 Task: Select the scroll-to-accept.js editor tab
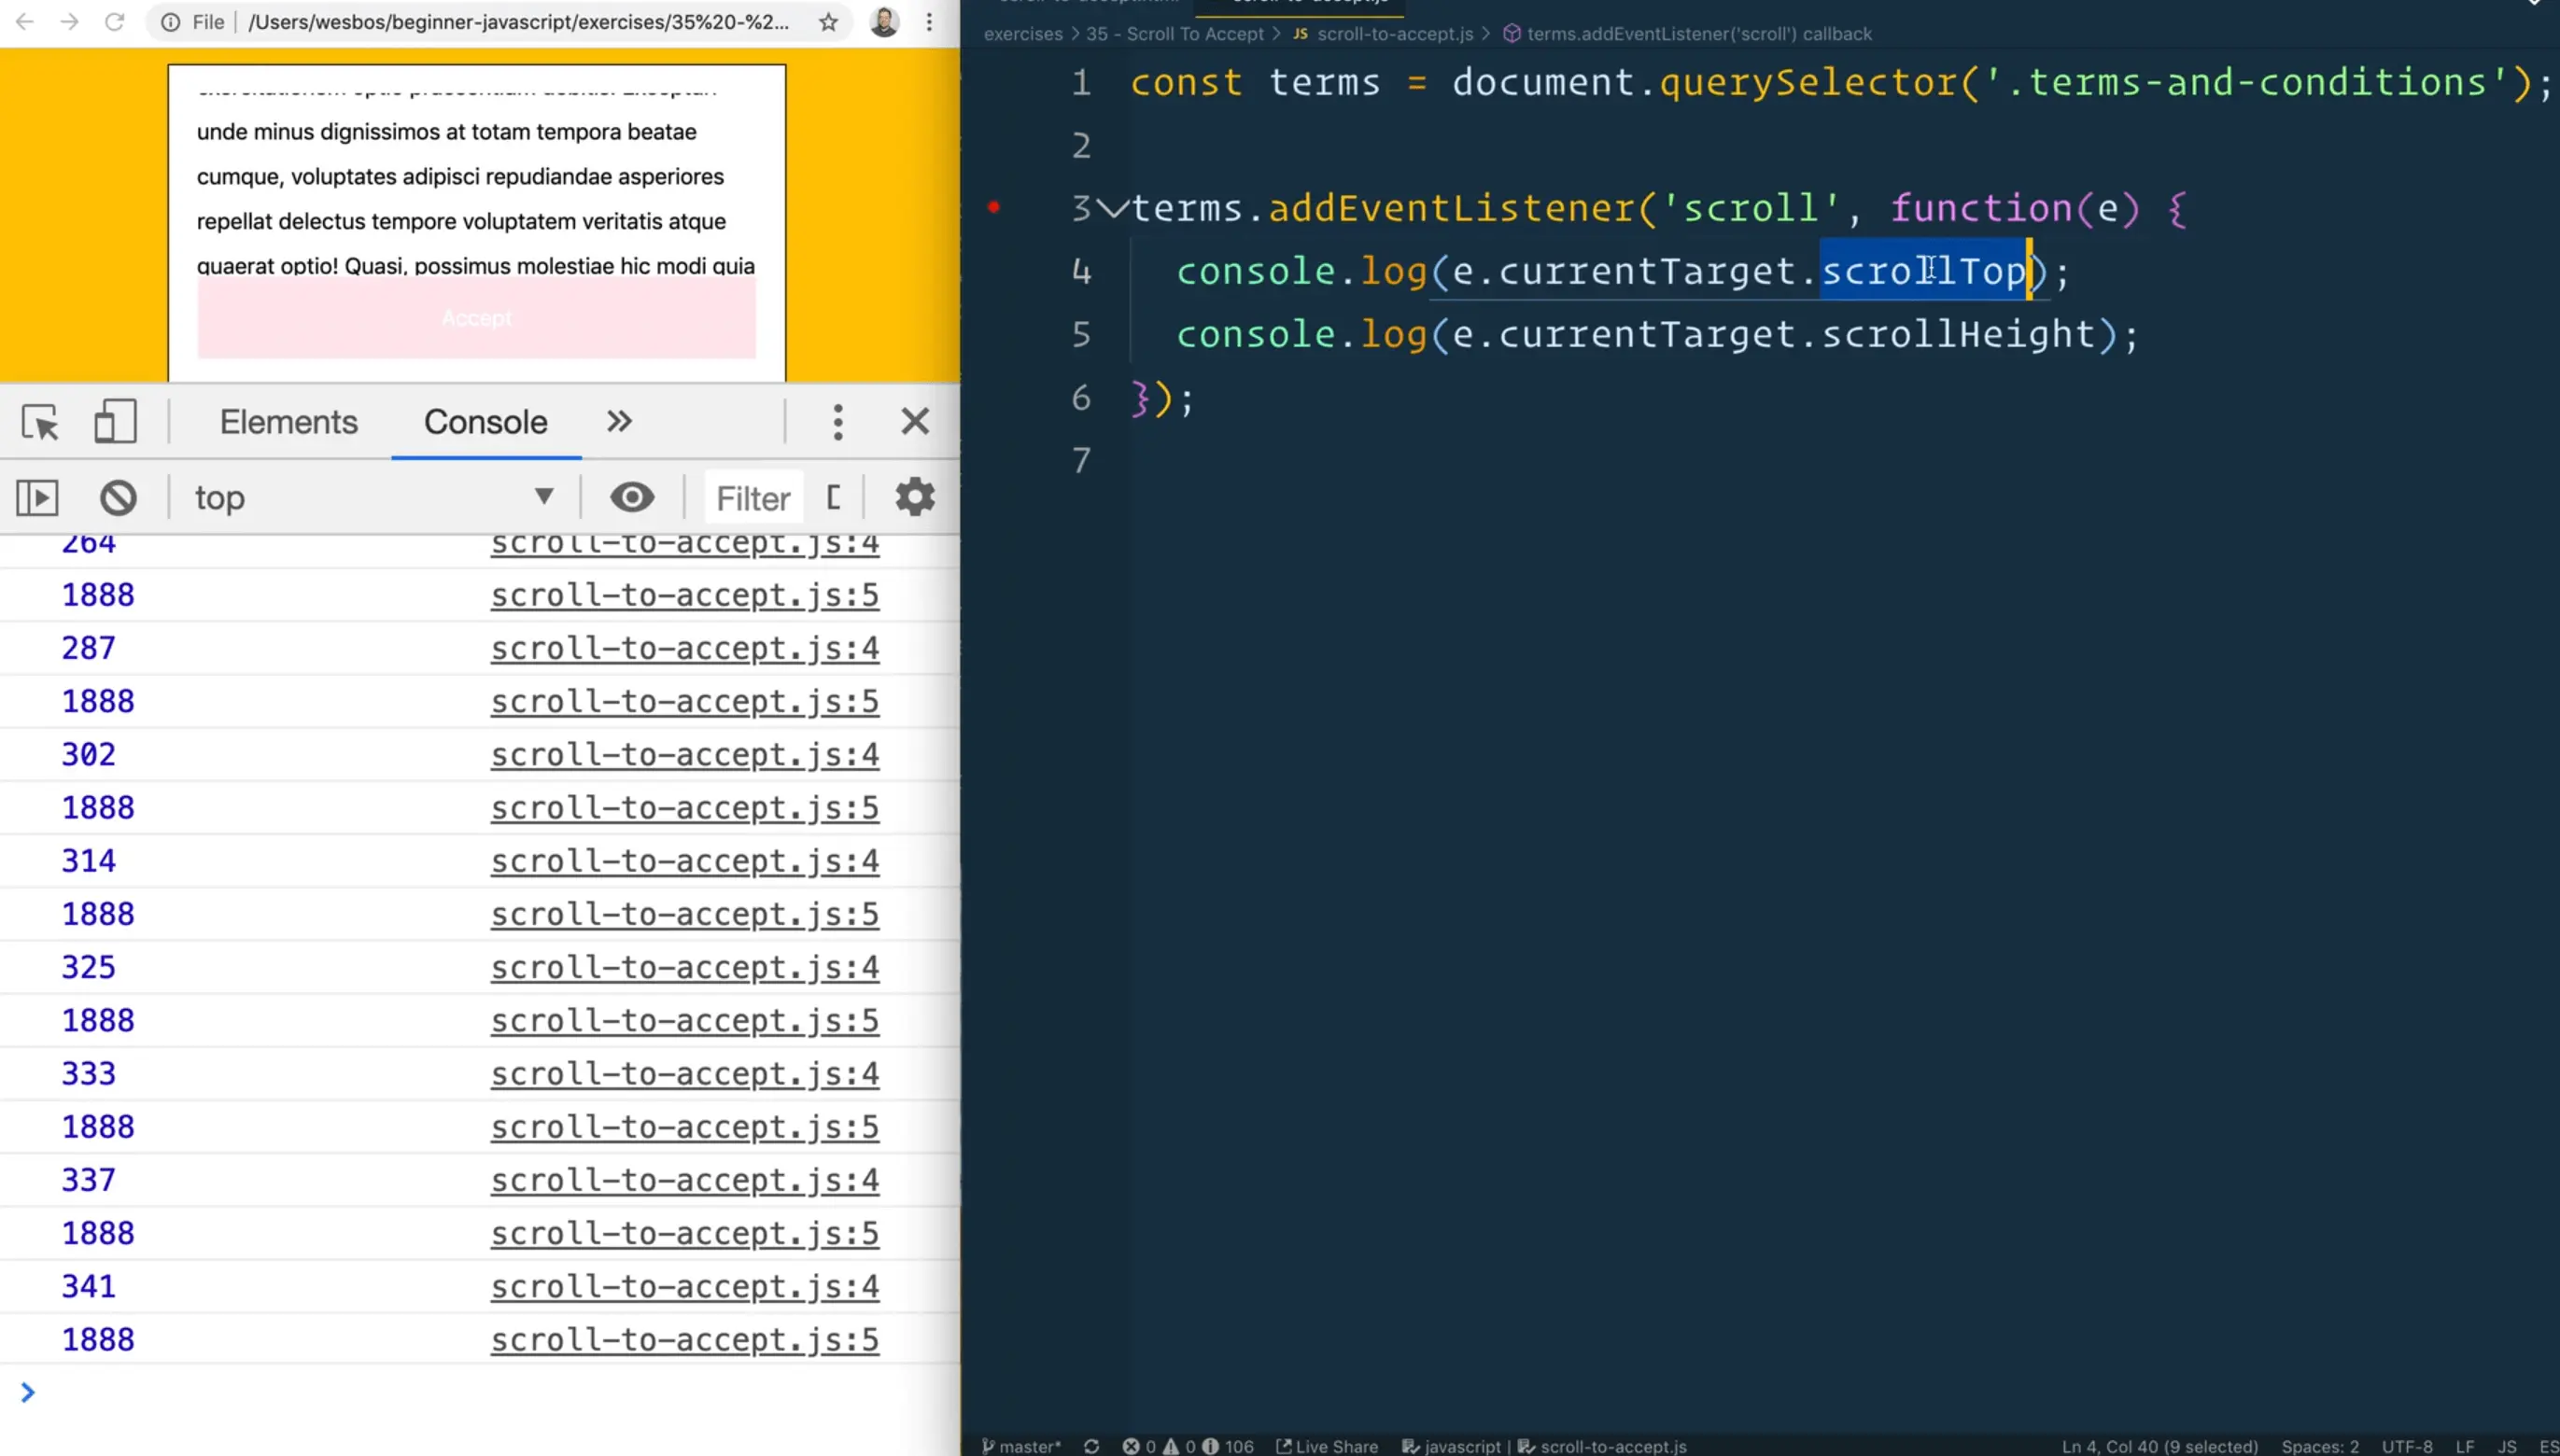pyautogui.click(x=1300, y=4)
